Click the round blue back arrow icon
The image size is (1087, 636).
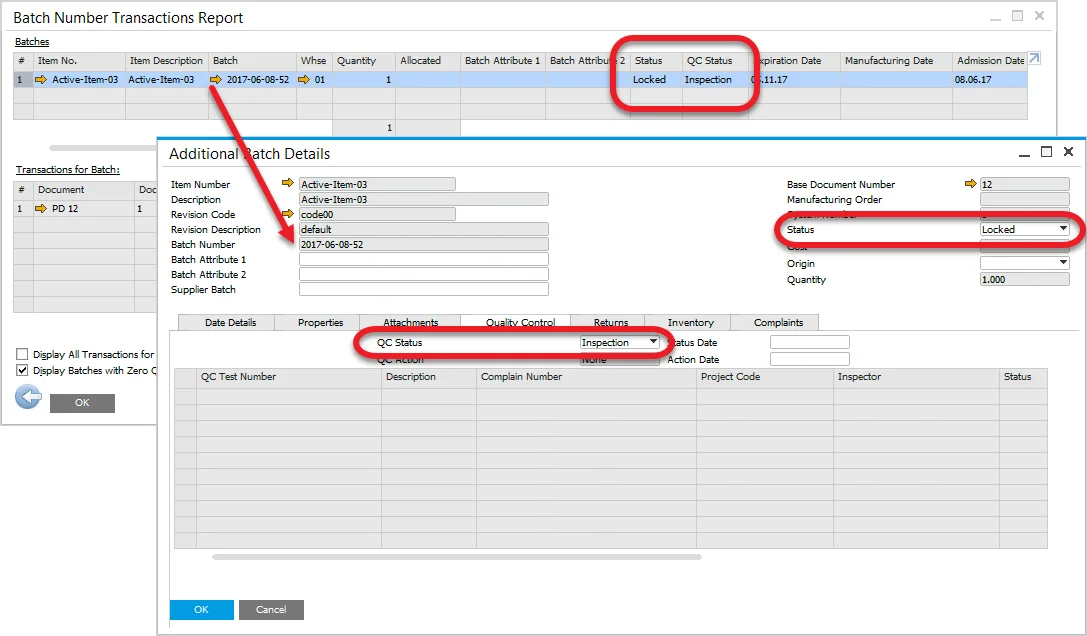click(x=27, y=398)
